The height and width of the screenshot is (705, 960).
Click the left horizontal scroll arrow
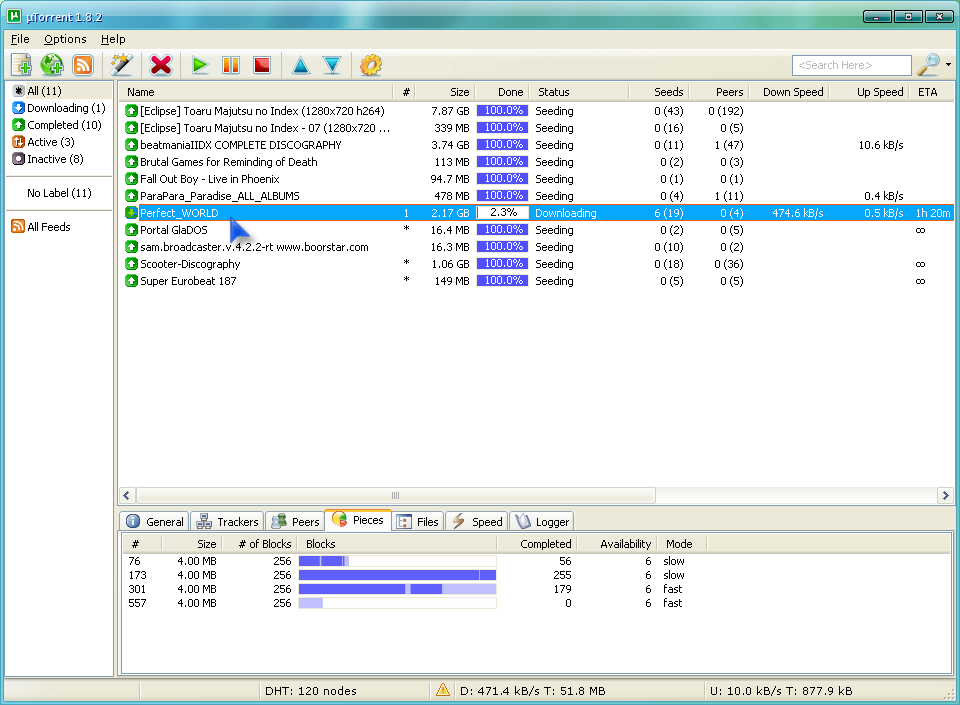click(127, 496)
